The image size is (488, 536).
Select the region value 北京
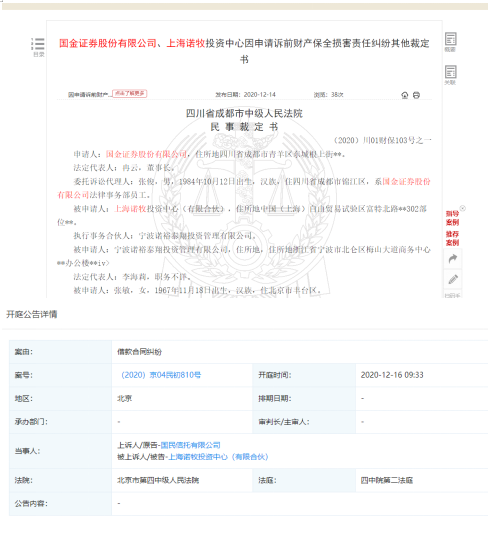[125, 399]
